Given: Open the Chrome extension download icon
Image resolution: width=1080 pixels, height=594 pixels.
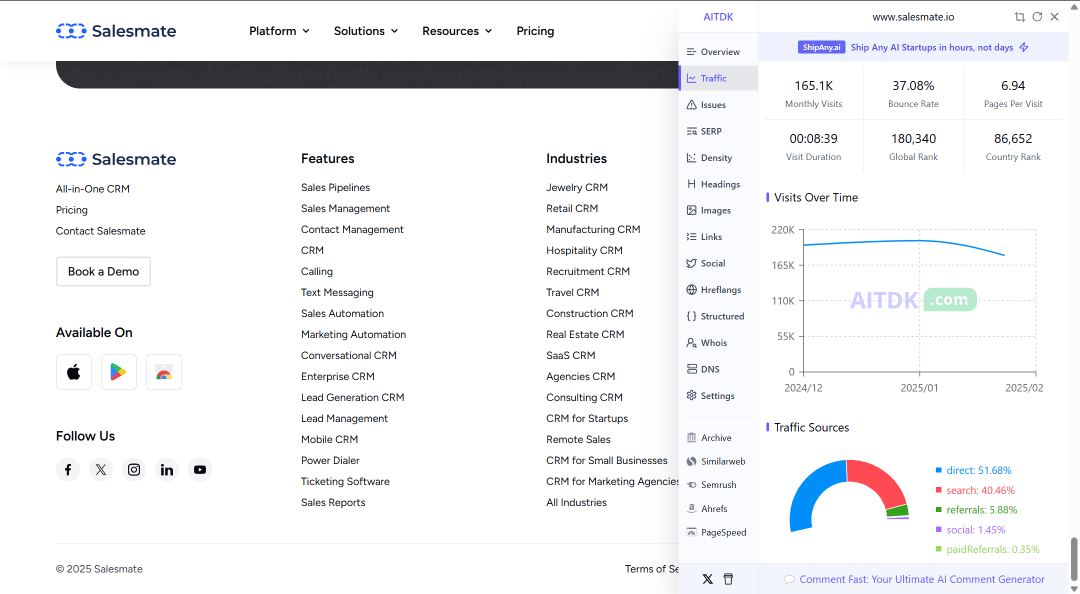Looking at the screenshot, I should [x=164, y=372].
